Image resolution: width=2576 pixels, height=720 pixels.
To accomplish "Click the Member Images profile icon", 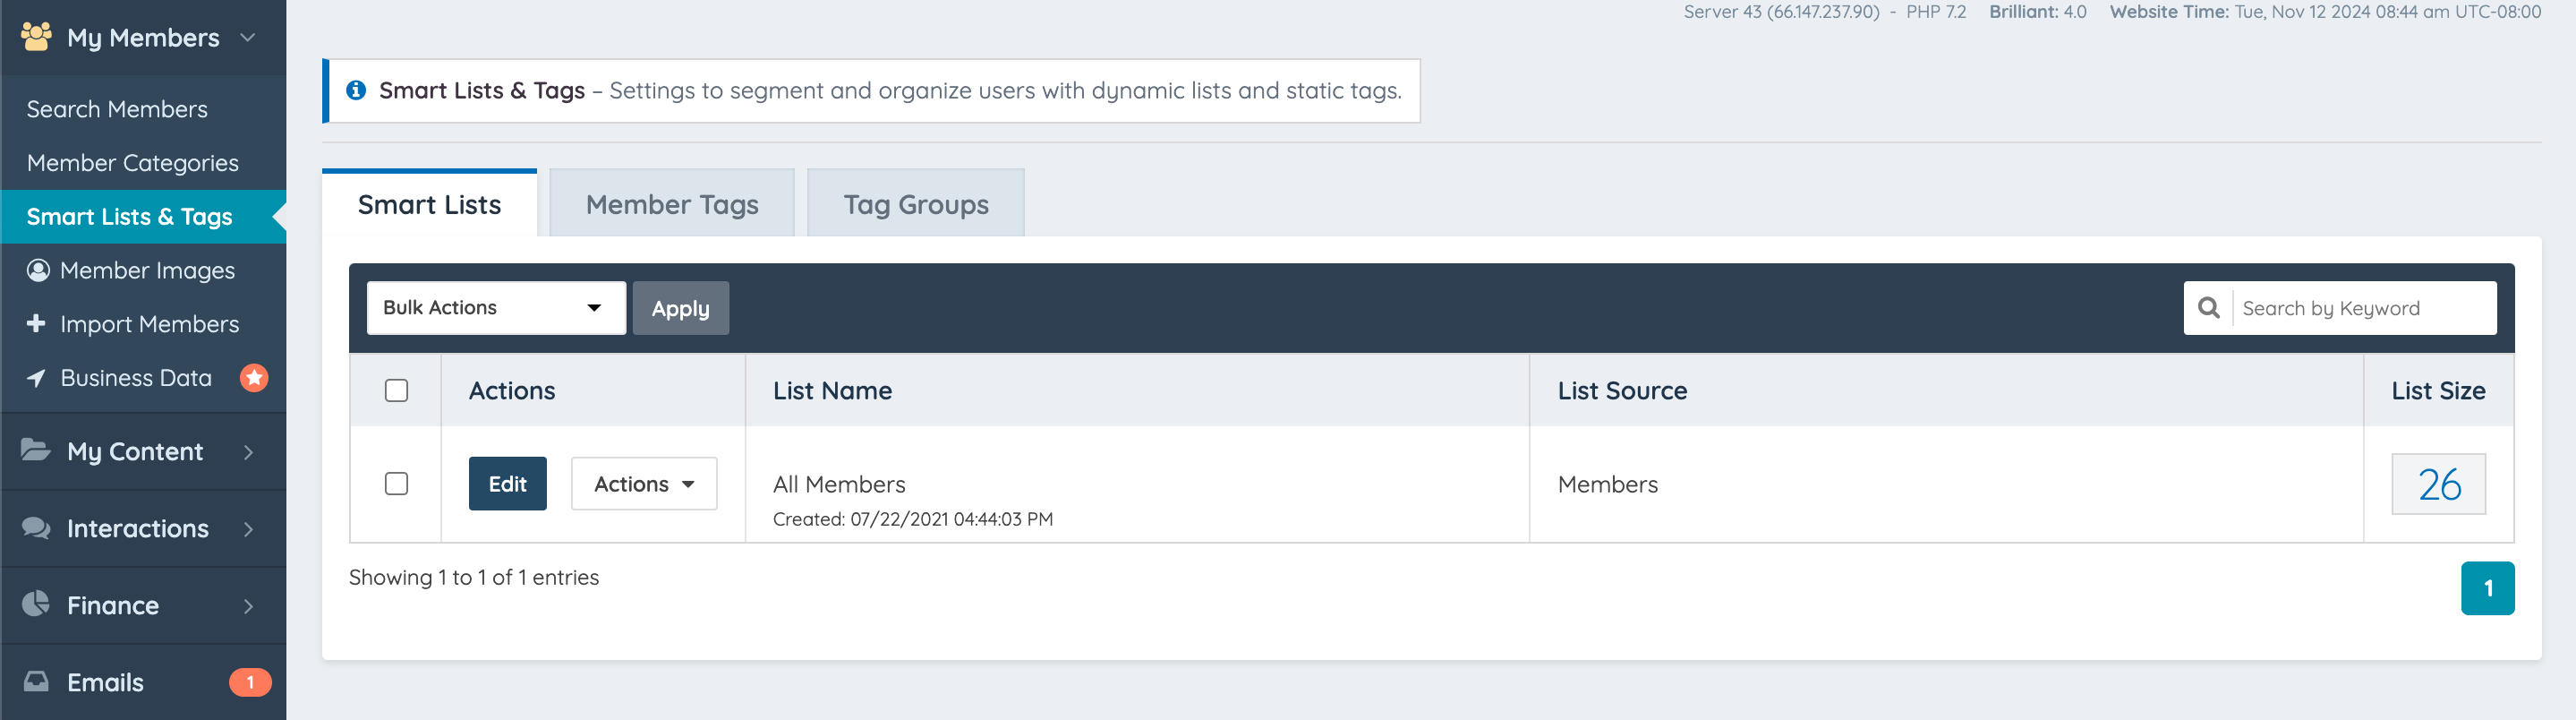I will click(x=38, y=270).
